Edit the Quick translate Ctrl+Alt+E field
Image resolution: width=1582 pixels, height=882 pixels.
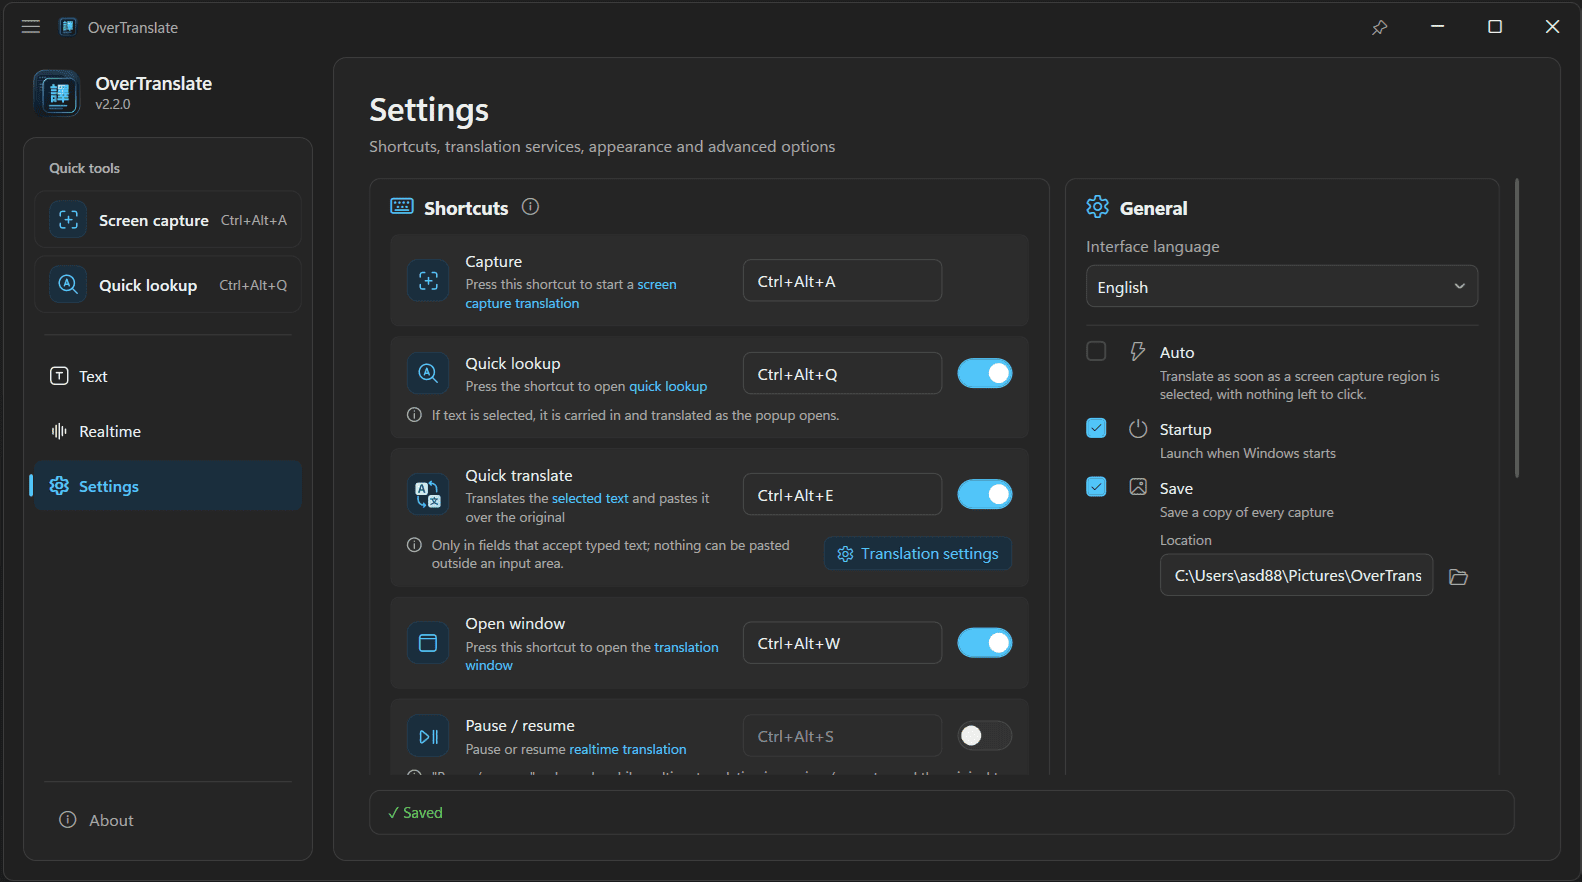(x=842, y=494)
